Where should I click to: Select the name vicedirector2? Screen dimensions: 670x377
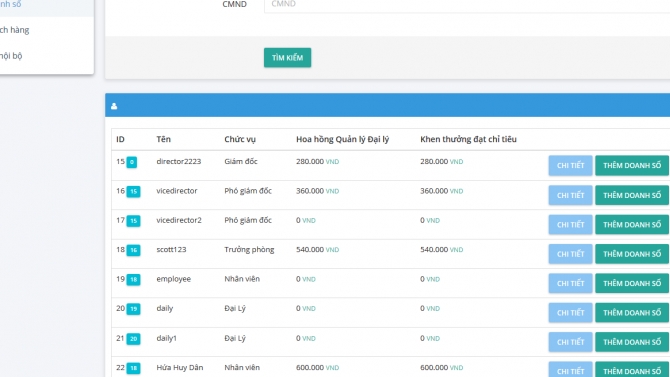click(179, 220)
